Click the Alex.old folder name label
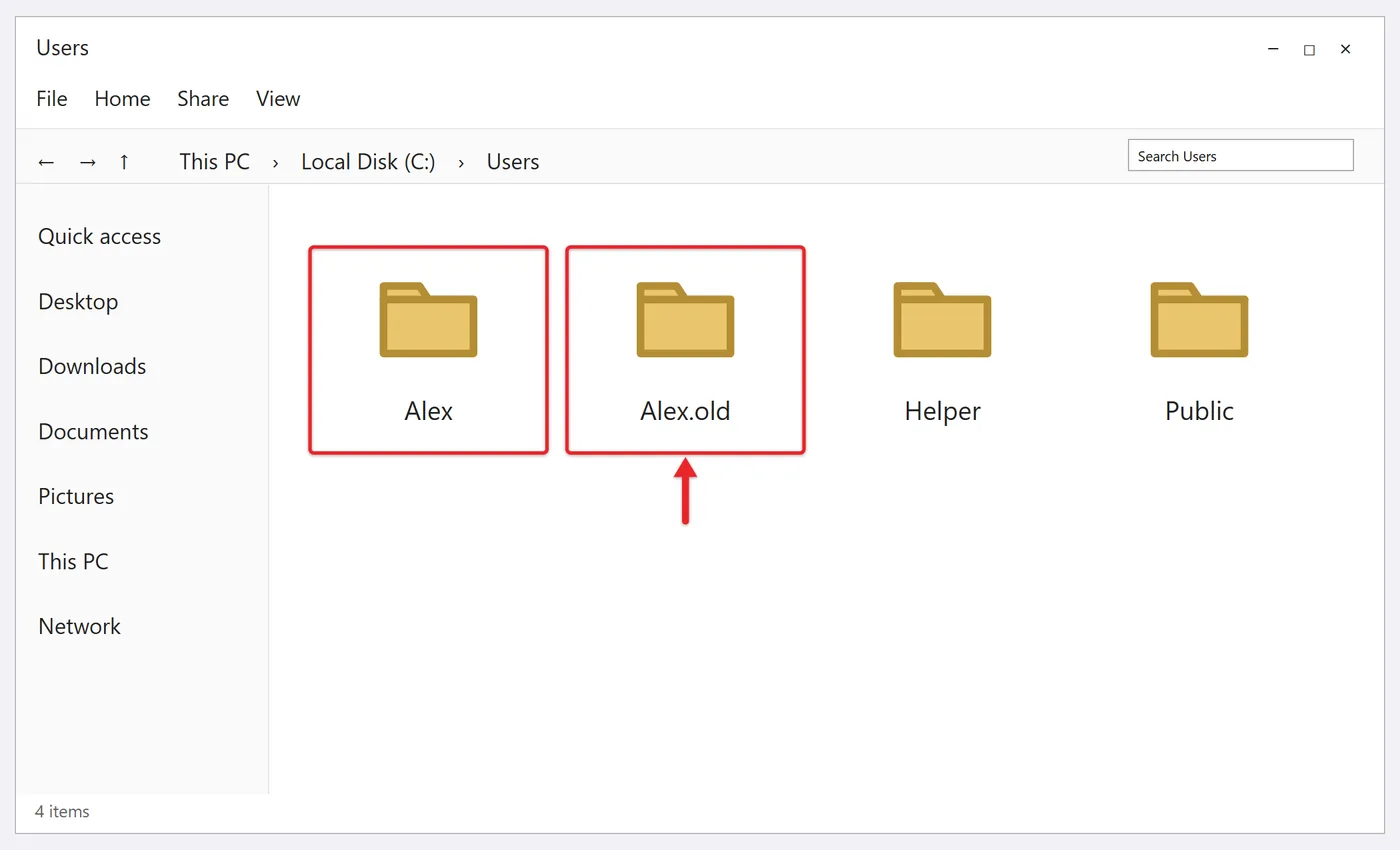Image resolution: width=1400 pixels, height=850 pixels. tap(685, 411)
